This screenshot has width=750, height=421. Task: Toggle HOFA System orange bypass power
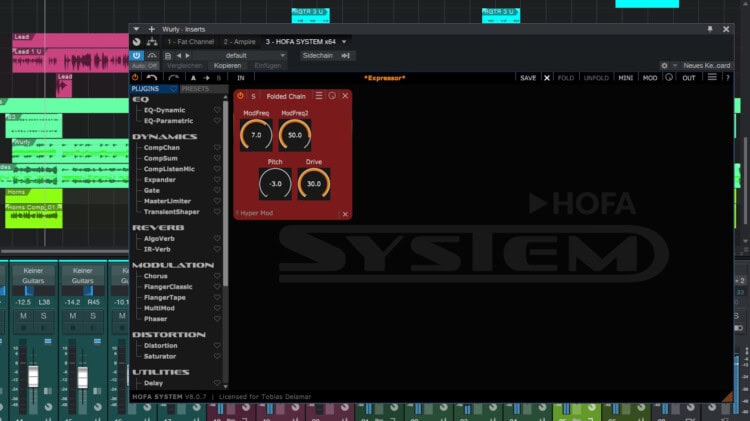click(135, 78)
